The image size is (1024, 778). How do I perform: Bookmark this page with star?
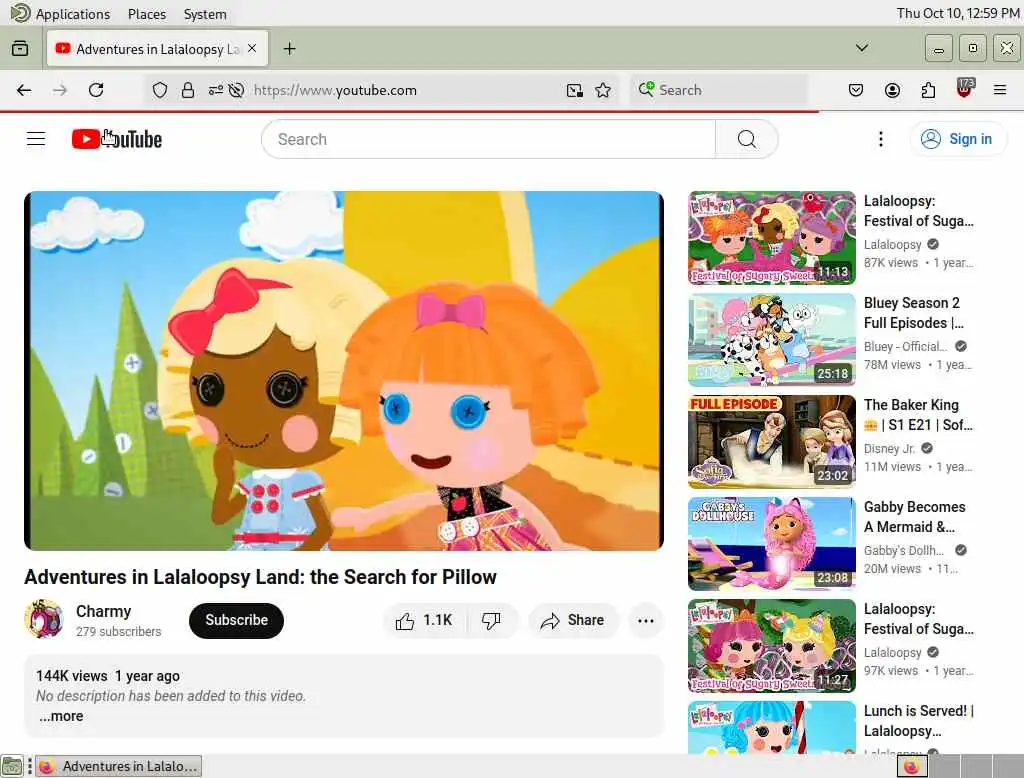[603, 90]
